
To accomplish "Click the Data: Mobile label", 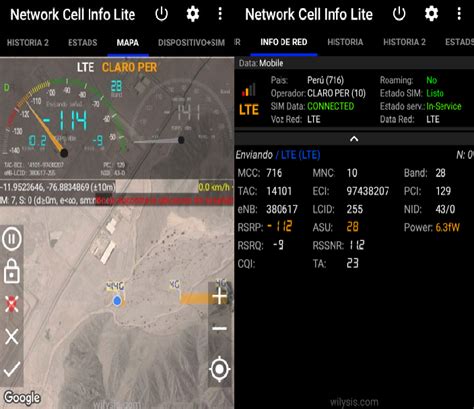I will point(261,63).
